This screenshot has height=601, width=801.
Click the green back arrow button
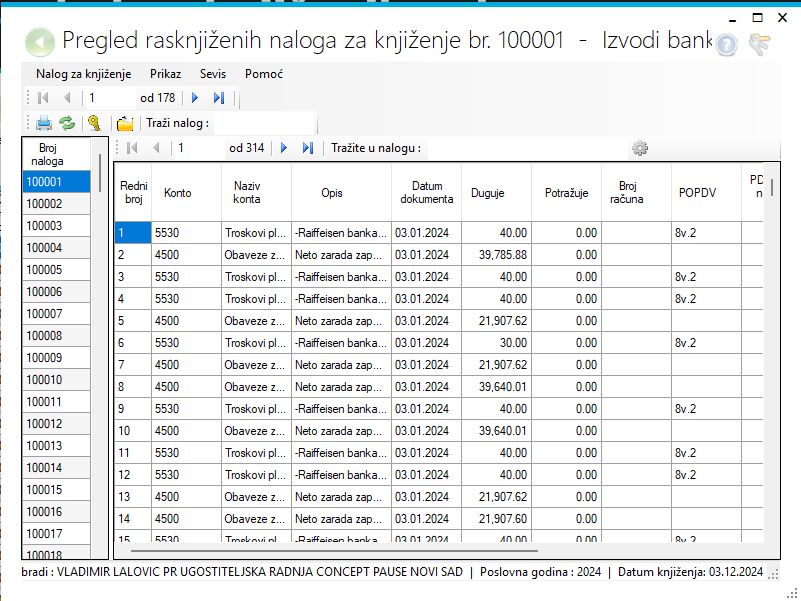point(40,42)
